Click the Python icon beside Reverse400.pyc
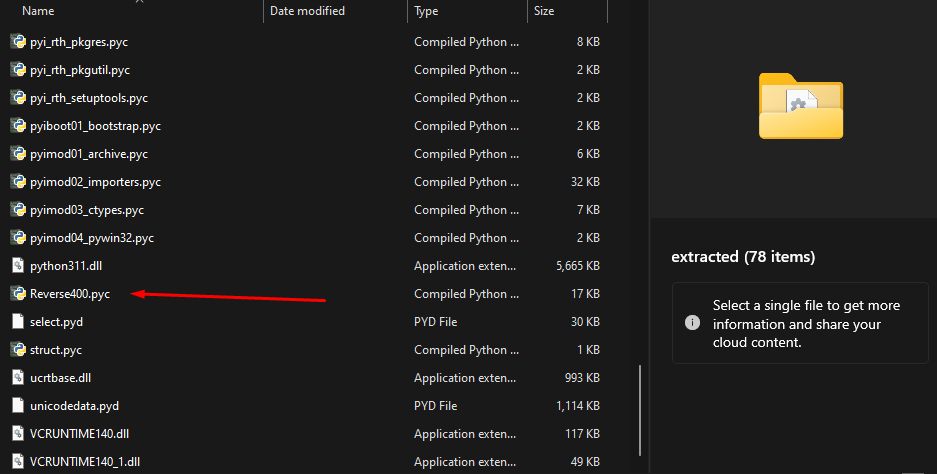Screen dimensions: 937x474 [x=18, y=294]
